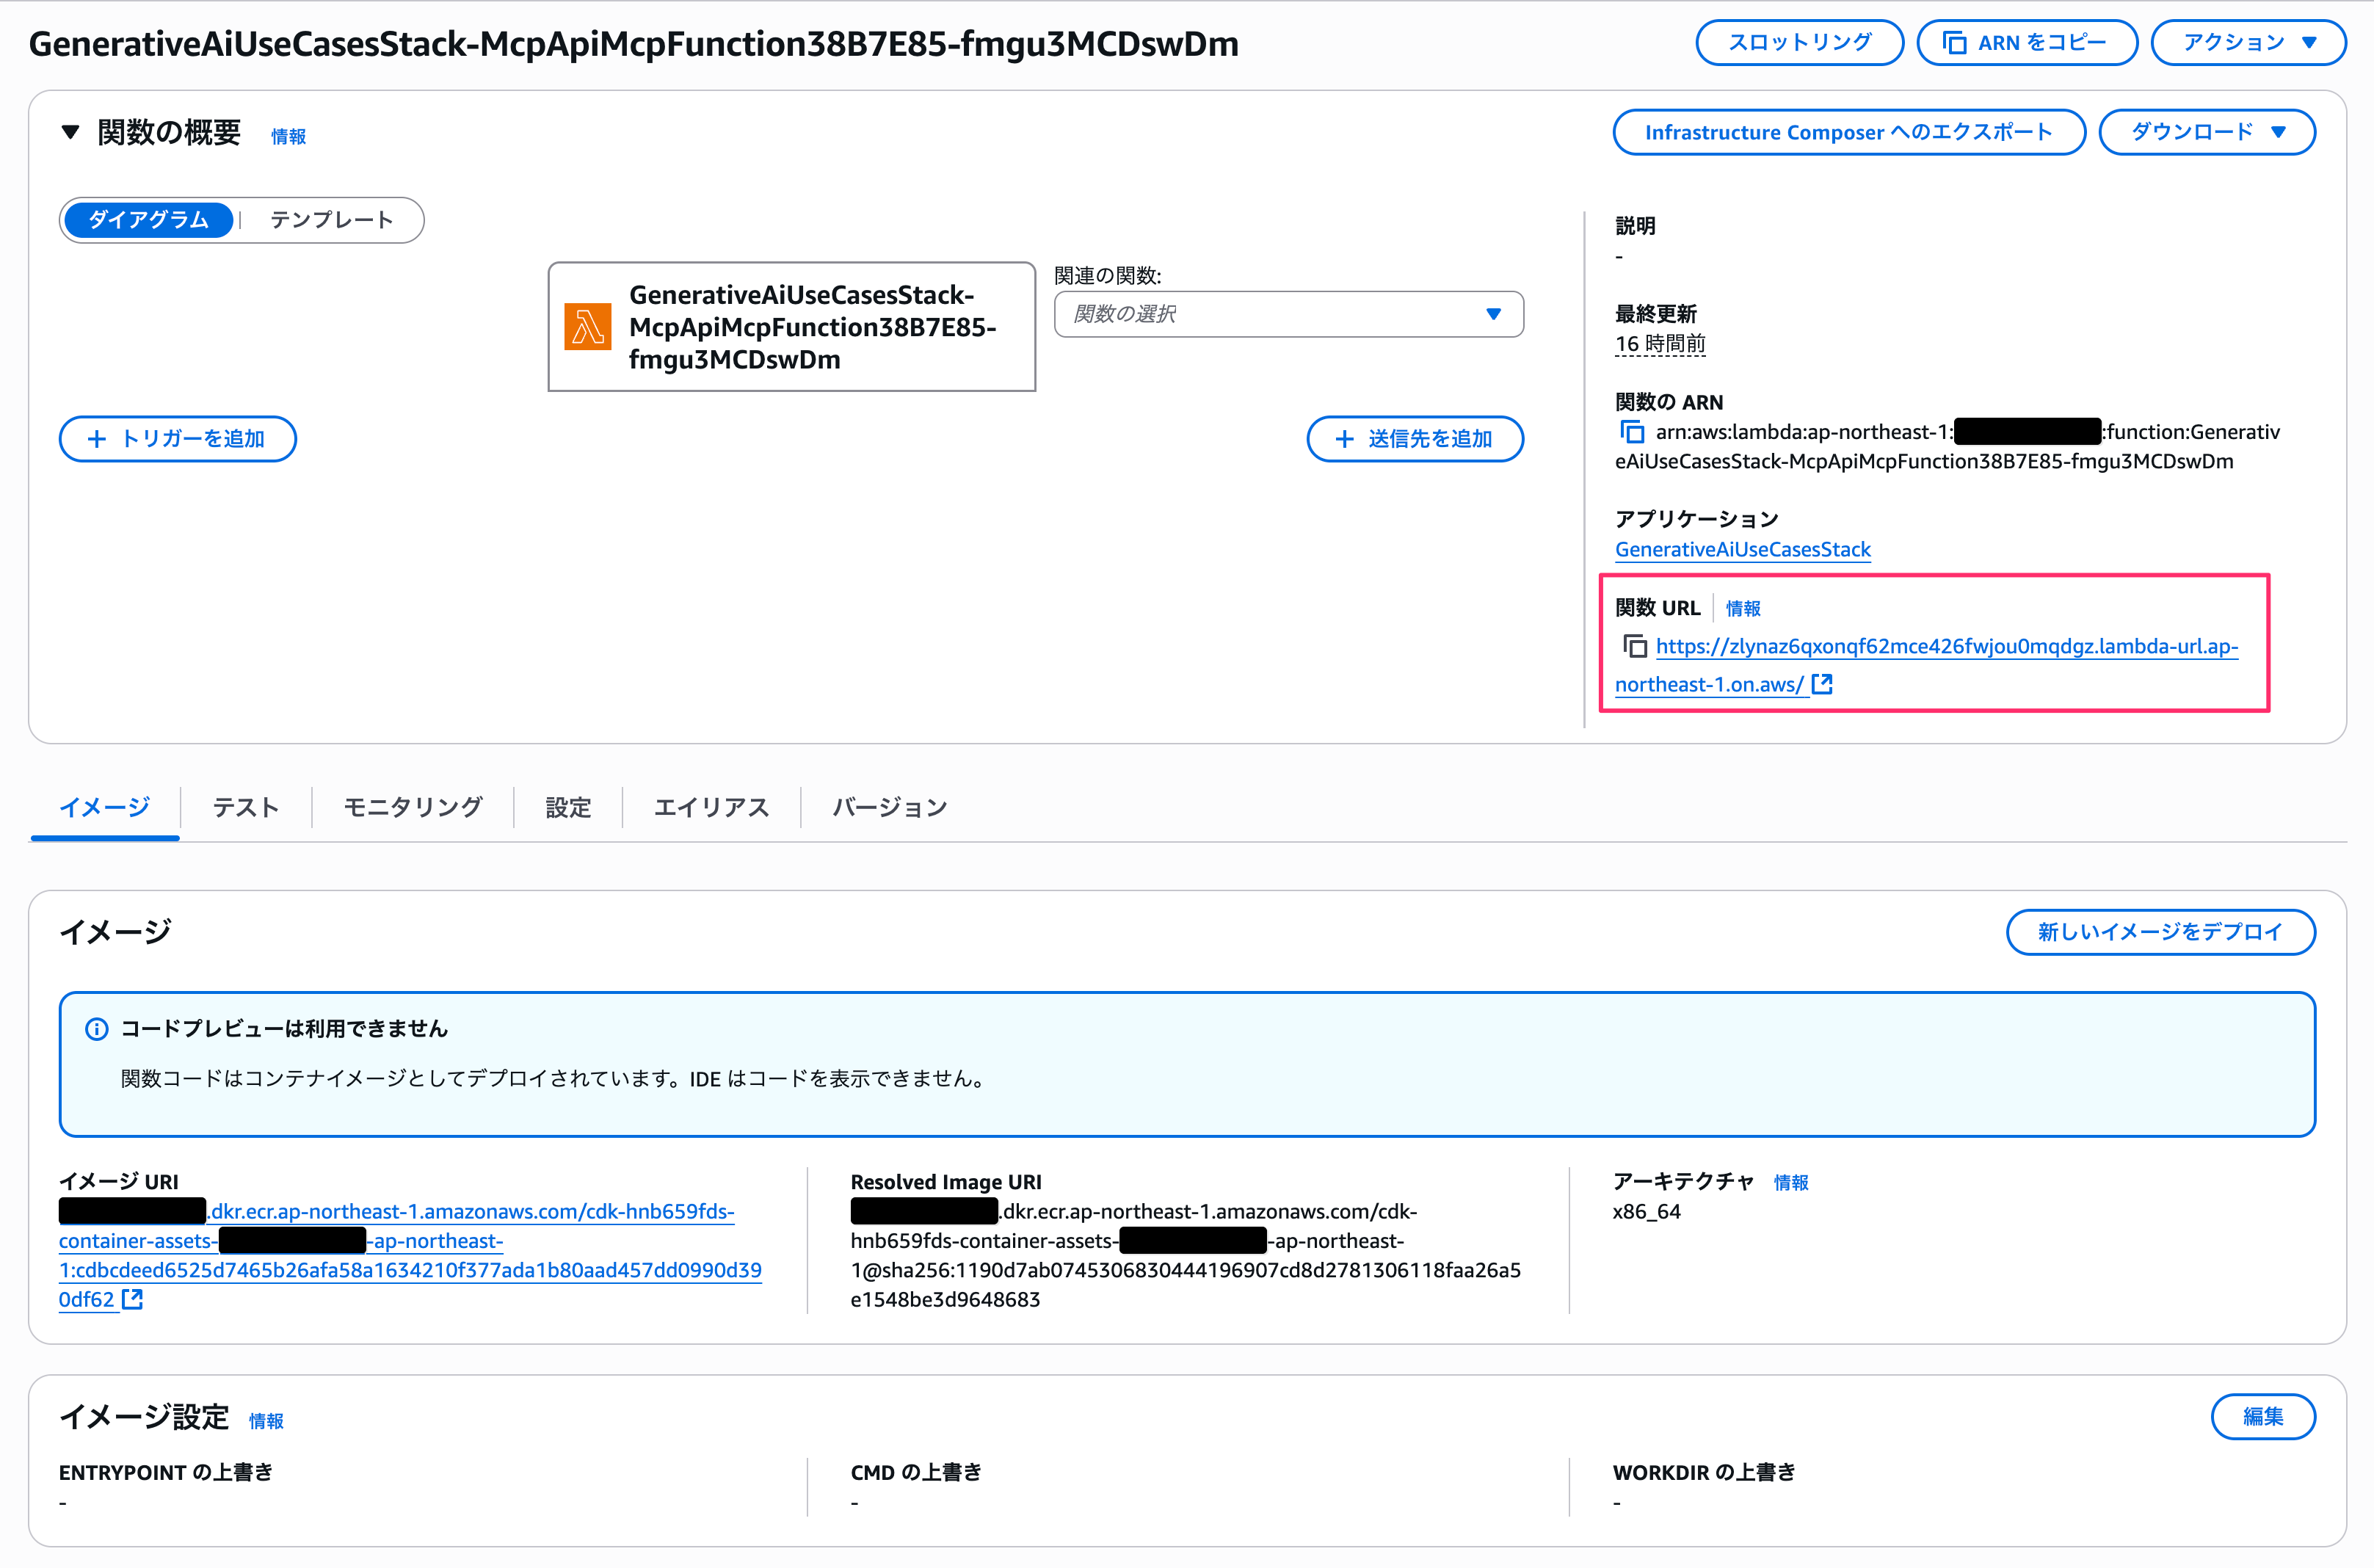Click トリガーを追加 button

click(178, 439)
